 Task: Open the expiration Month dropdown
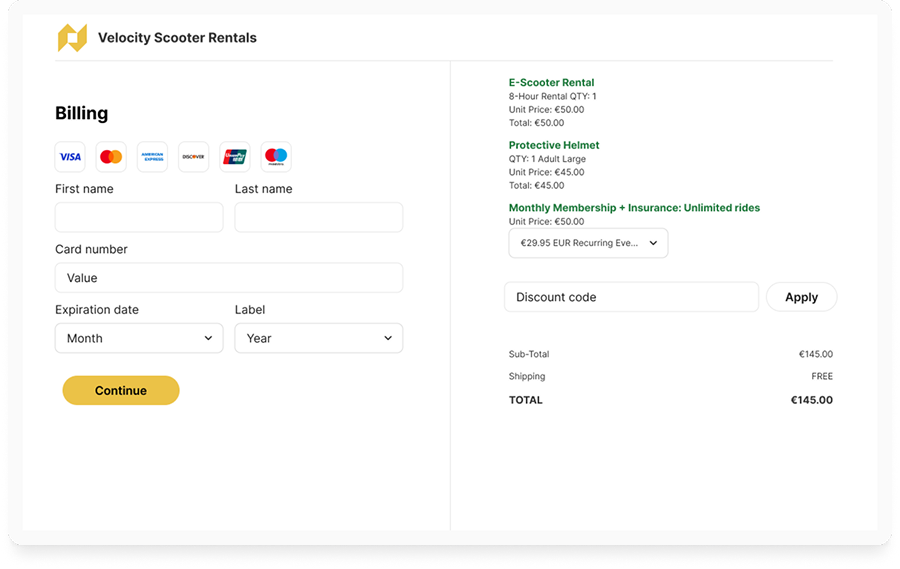[139, 338]
